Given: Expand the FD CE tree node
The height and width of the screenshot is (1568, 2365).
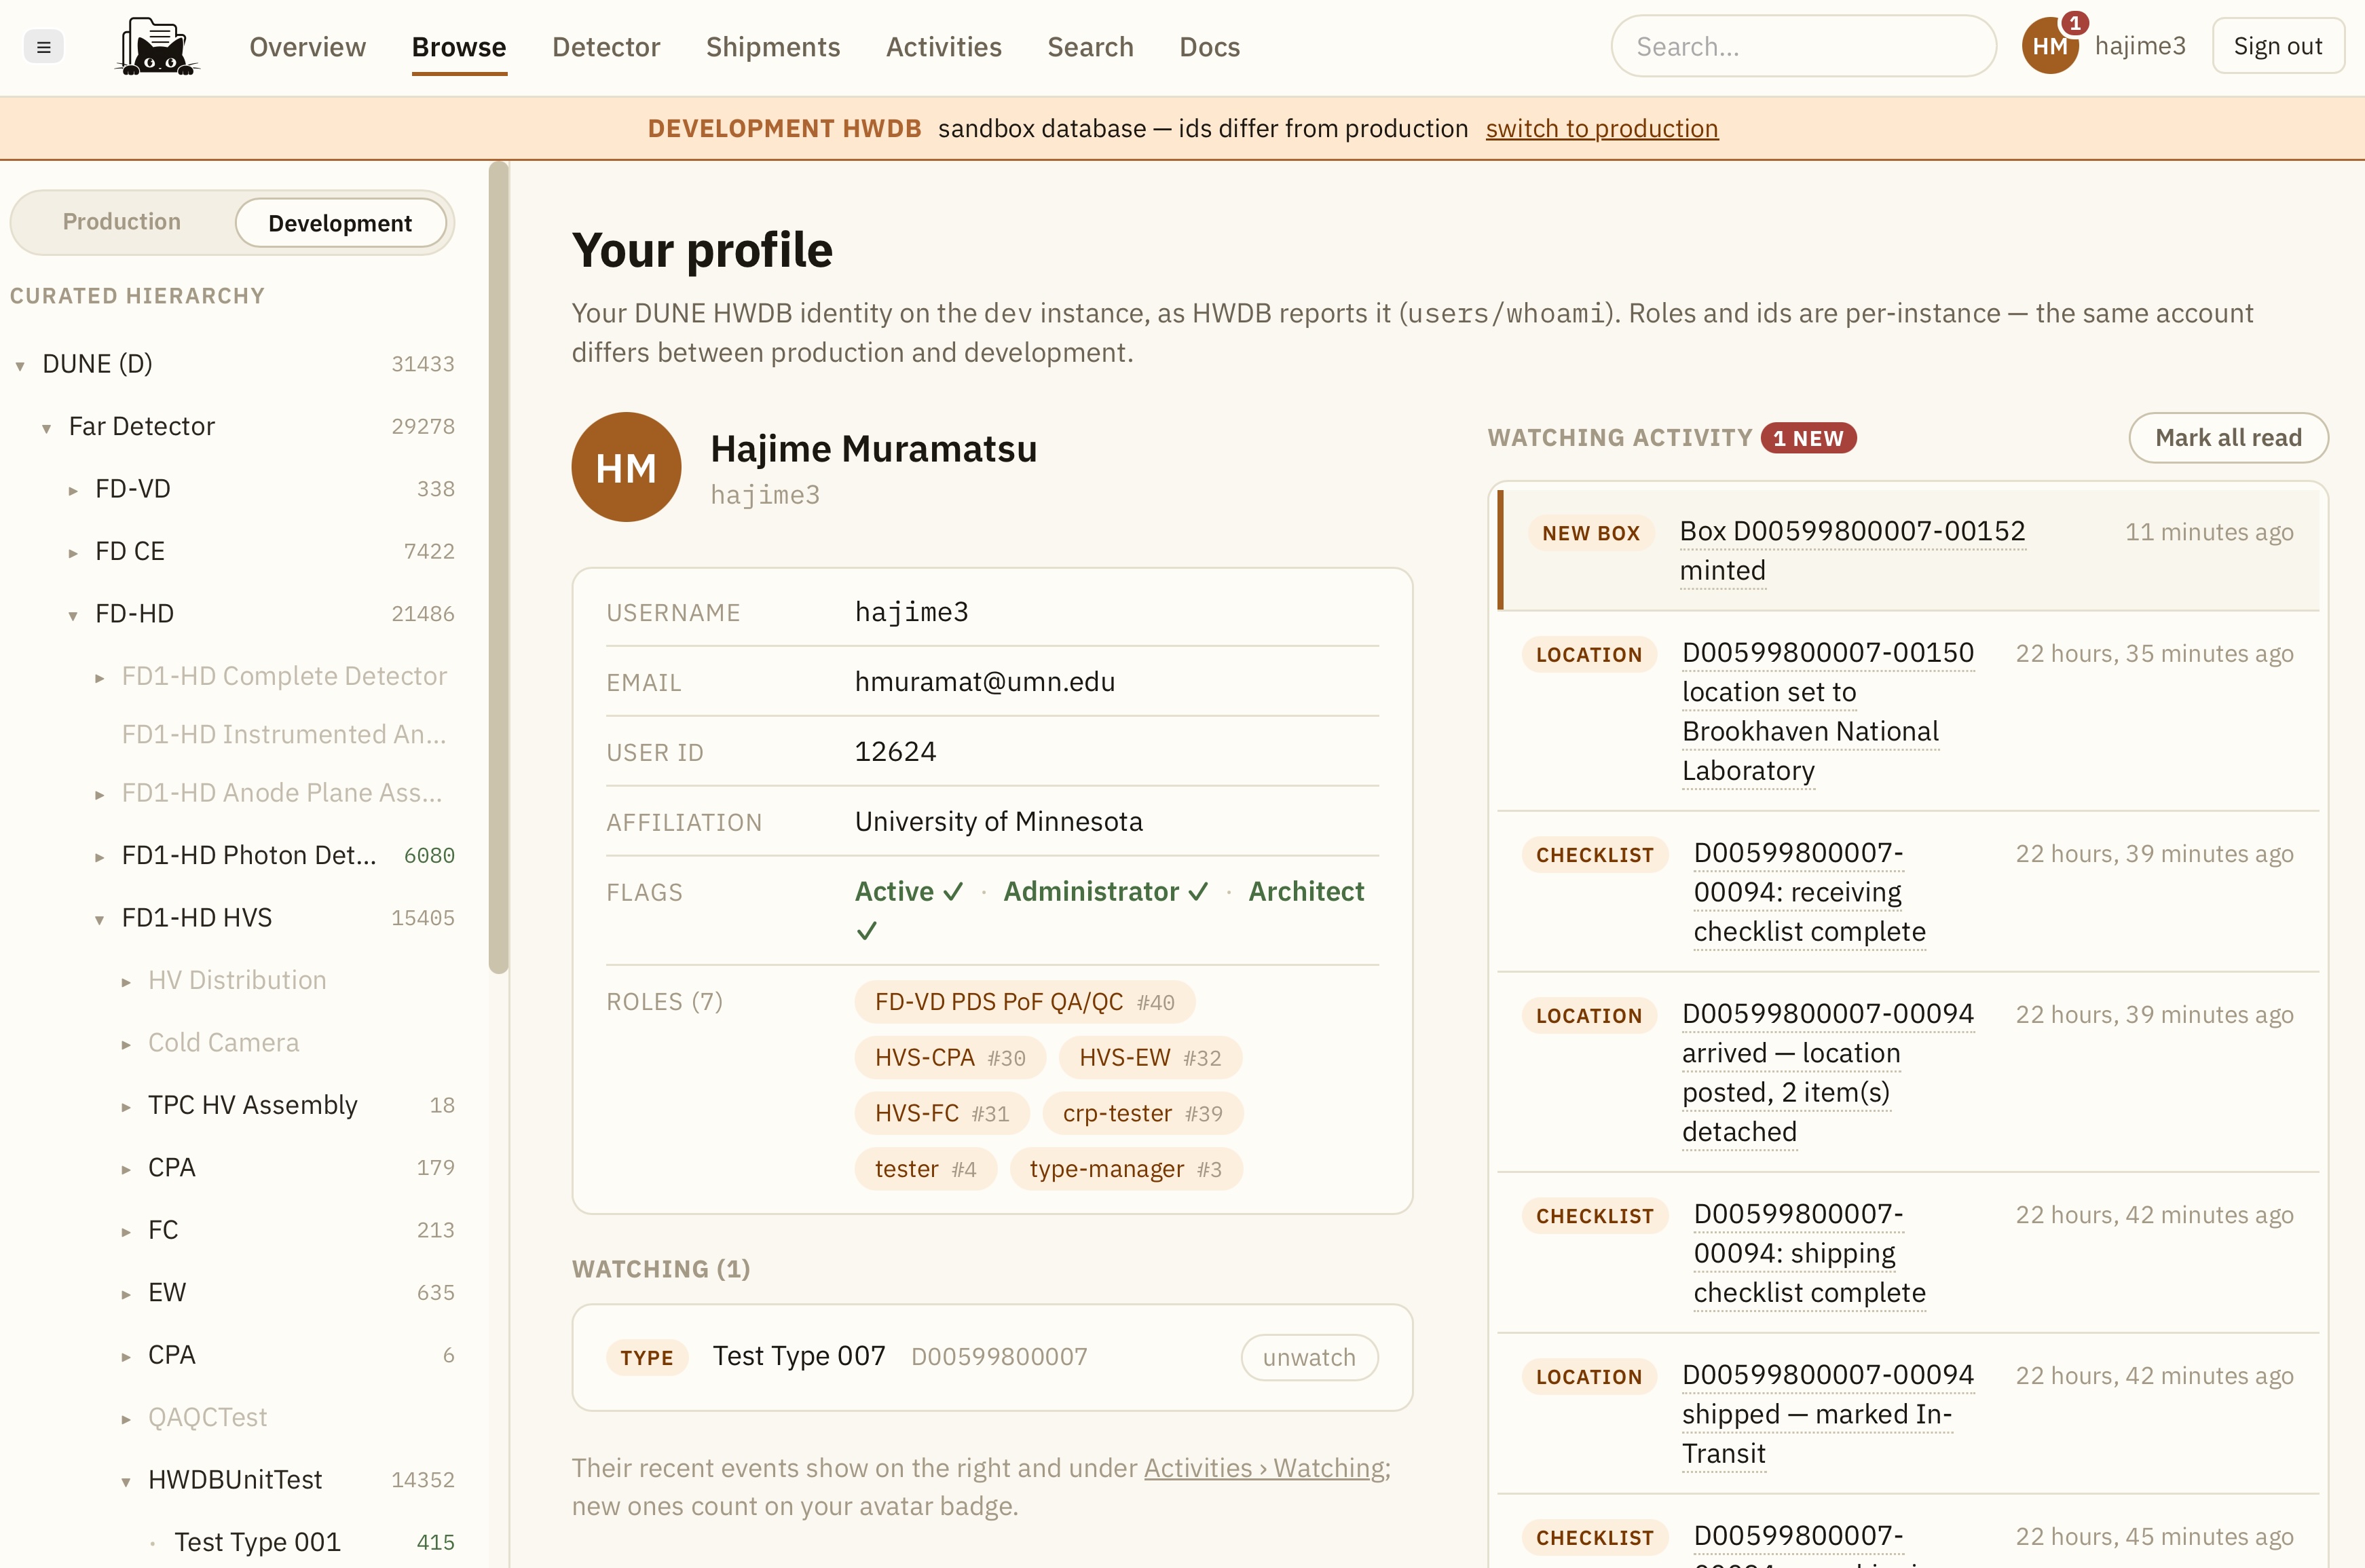Looking at the screenshot, I should coord(73,553).
